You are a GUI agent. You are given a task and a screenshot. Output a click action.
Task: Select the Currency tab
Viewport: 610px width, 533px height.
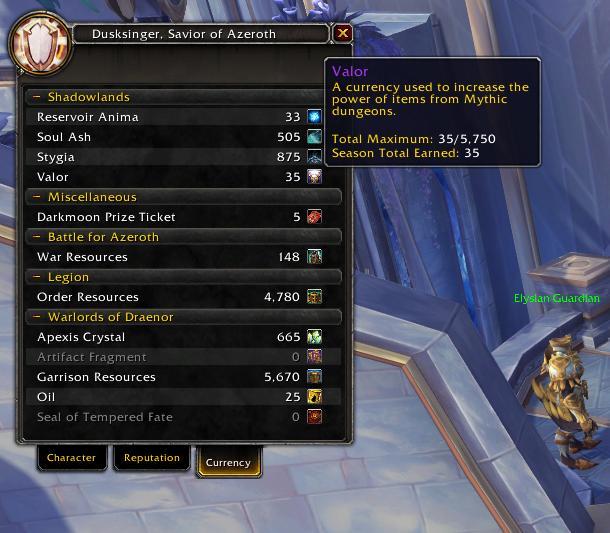[228, 462]
